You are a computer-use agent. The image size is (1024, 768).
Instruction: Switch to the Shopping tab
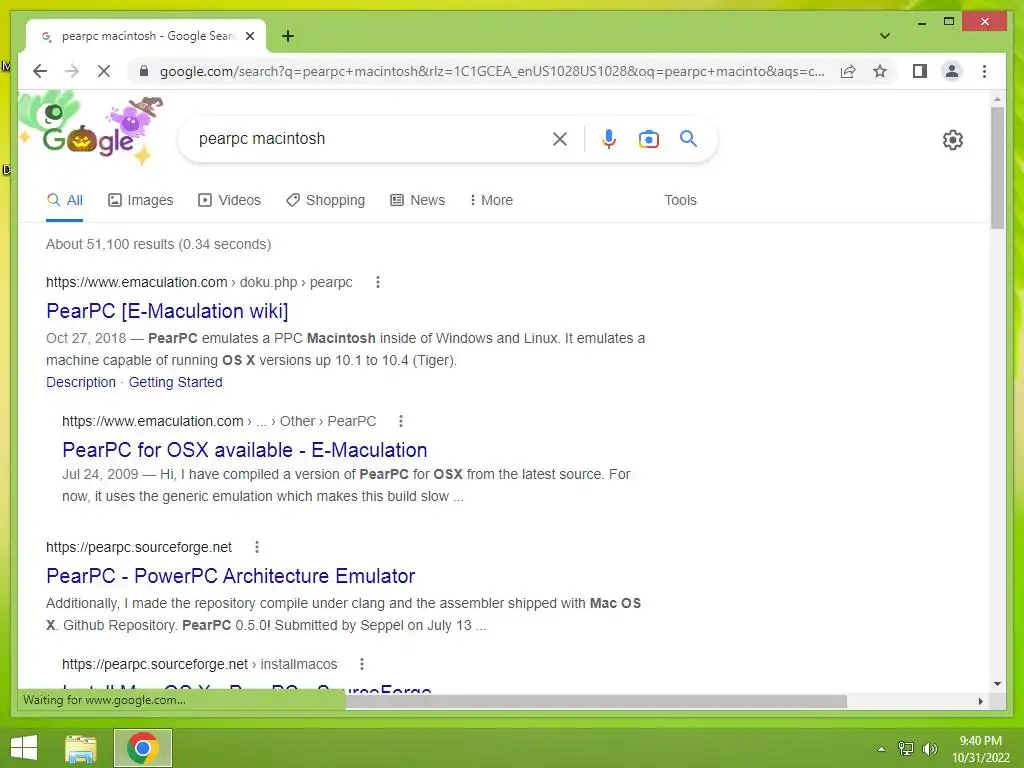click(x=325, y=200)
